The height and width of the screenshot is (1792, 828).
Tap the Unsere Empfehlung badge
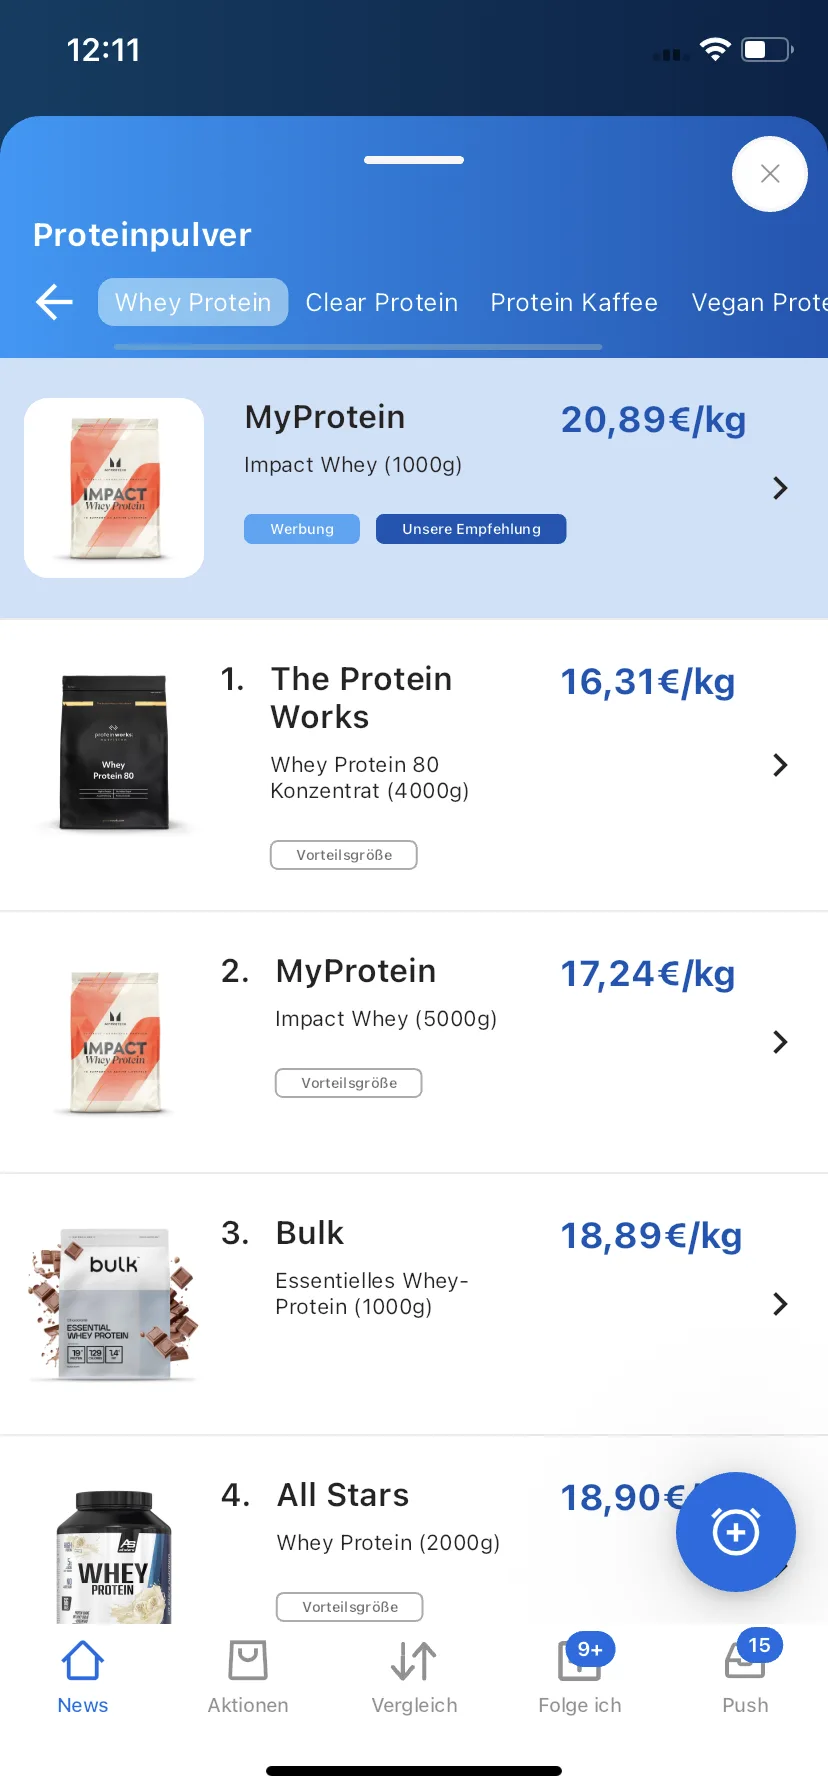tap(471, 529)
